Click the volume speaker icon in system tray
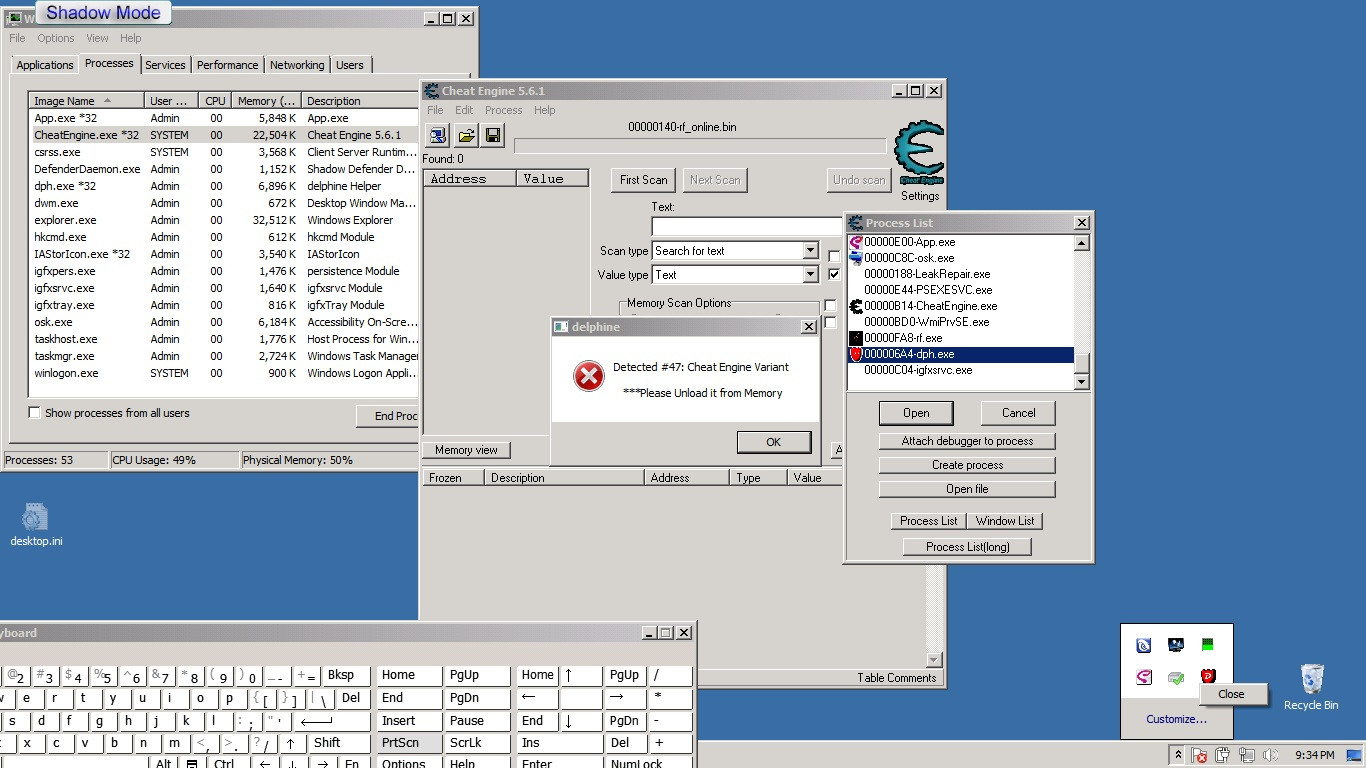Viewport: 1366px width, 768px height. click(1271, 755)
